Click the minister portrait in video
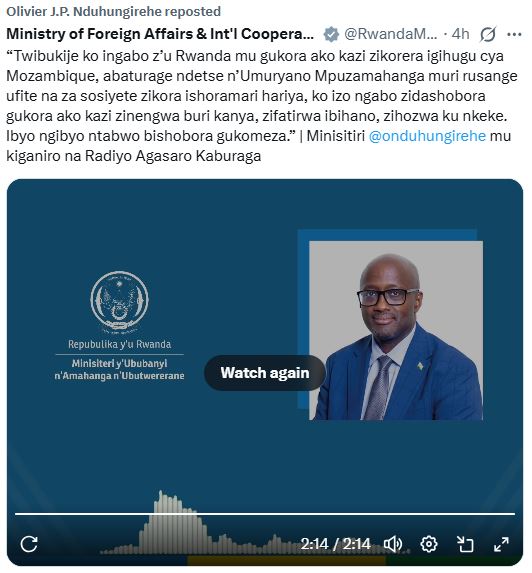532x573 pixels. pos(396,330)
